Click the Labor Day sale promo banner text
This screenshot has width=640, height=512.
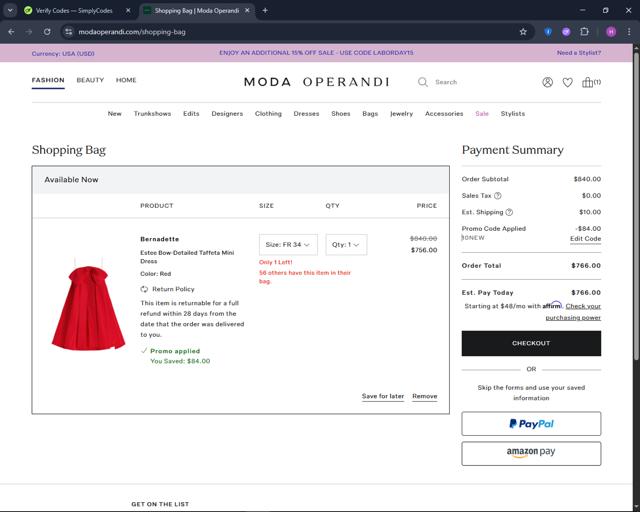click(316, 53)
